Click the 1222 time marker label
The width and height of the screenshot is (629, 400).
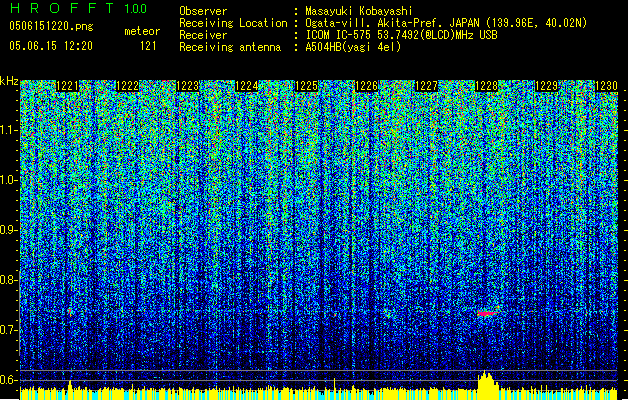(127, 86)
